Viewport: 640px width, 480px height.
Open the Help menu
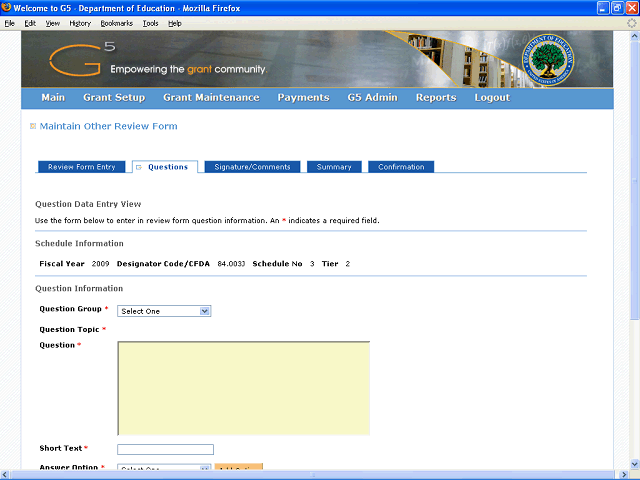[x=175, y=23]
